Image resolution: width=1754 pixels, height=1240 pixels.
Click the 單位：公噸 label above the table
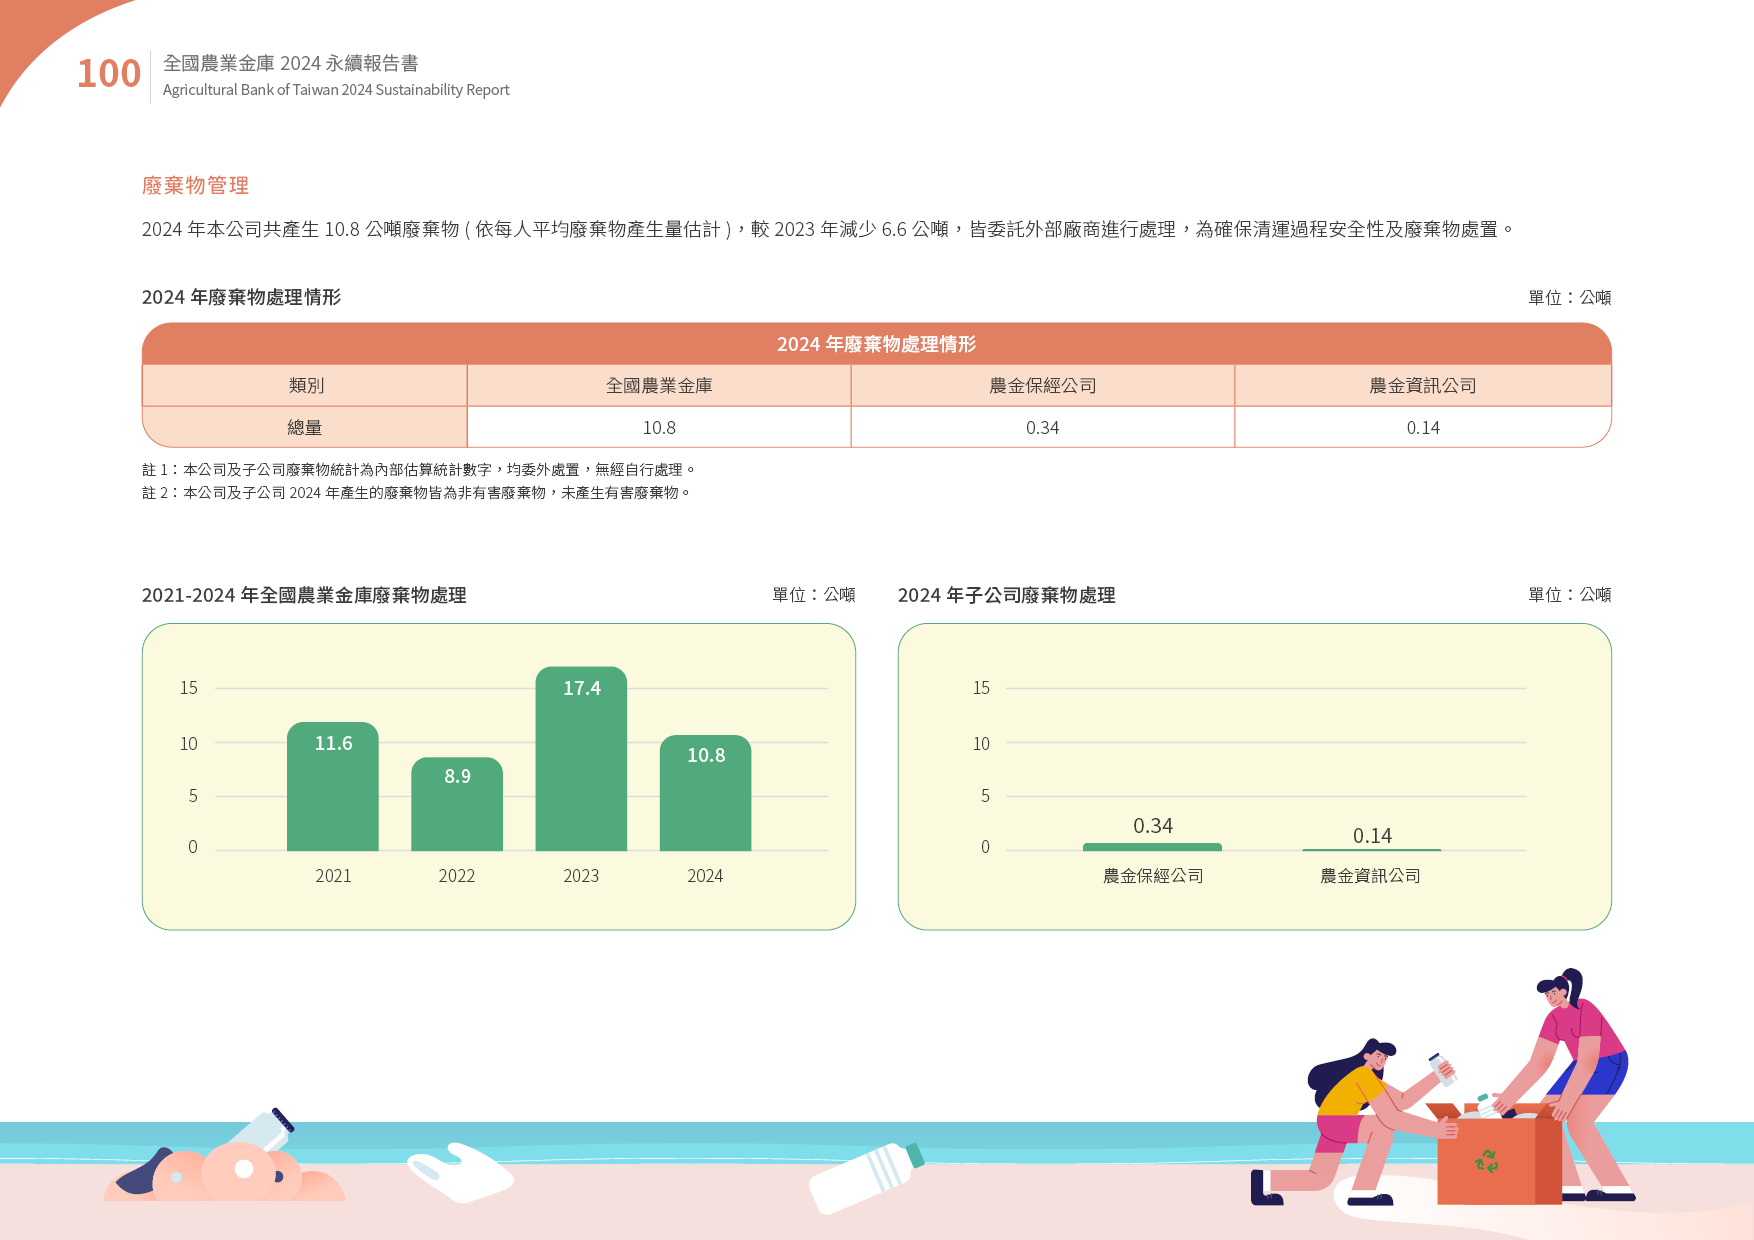[x=1570, y=297]
